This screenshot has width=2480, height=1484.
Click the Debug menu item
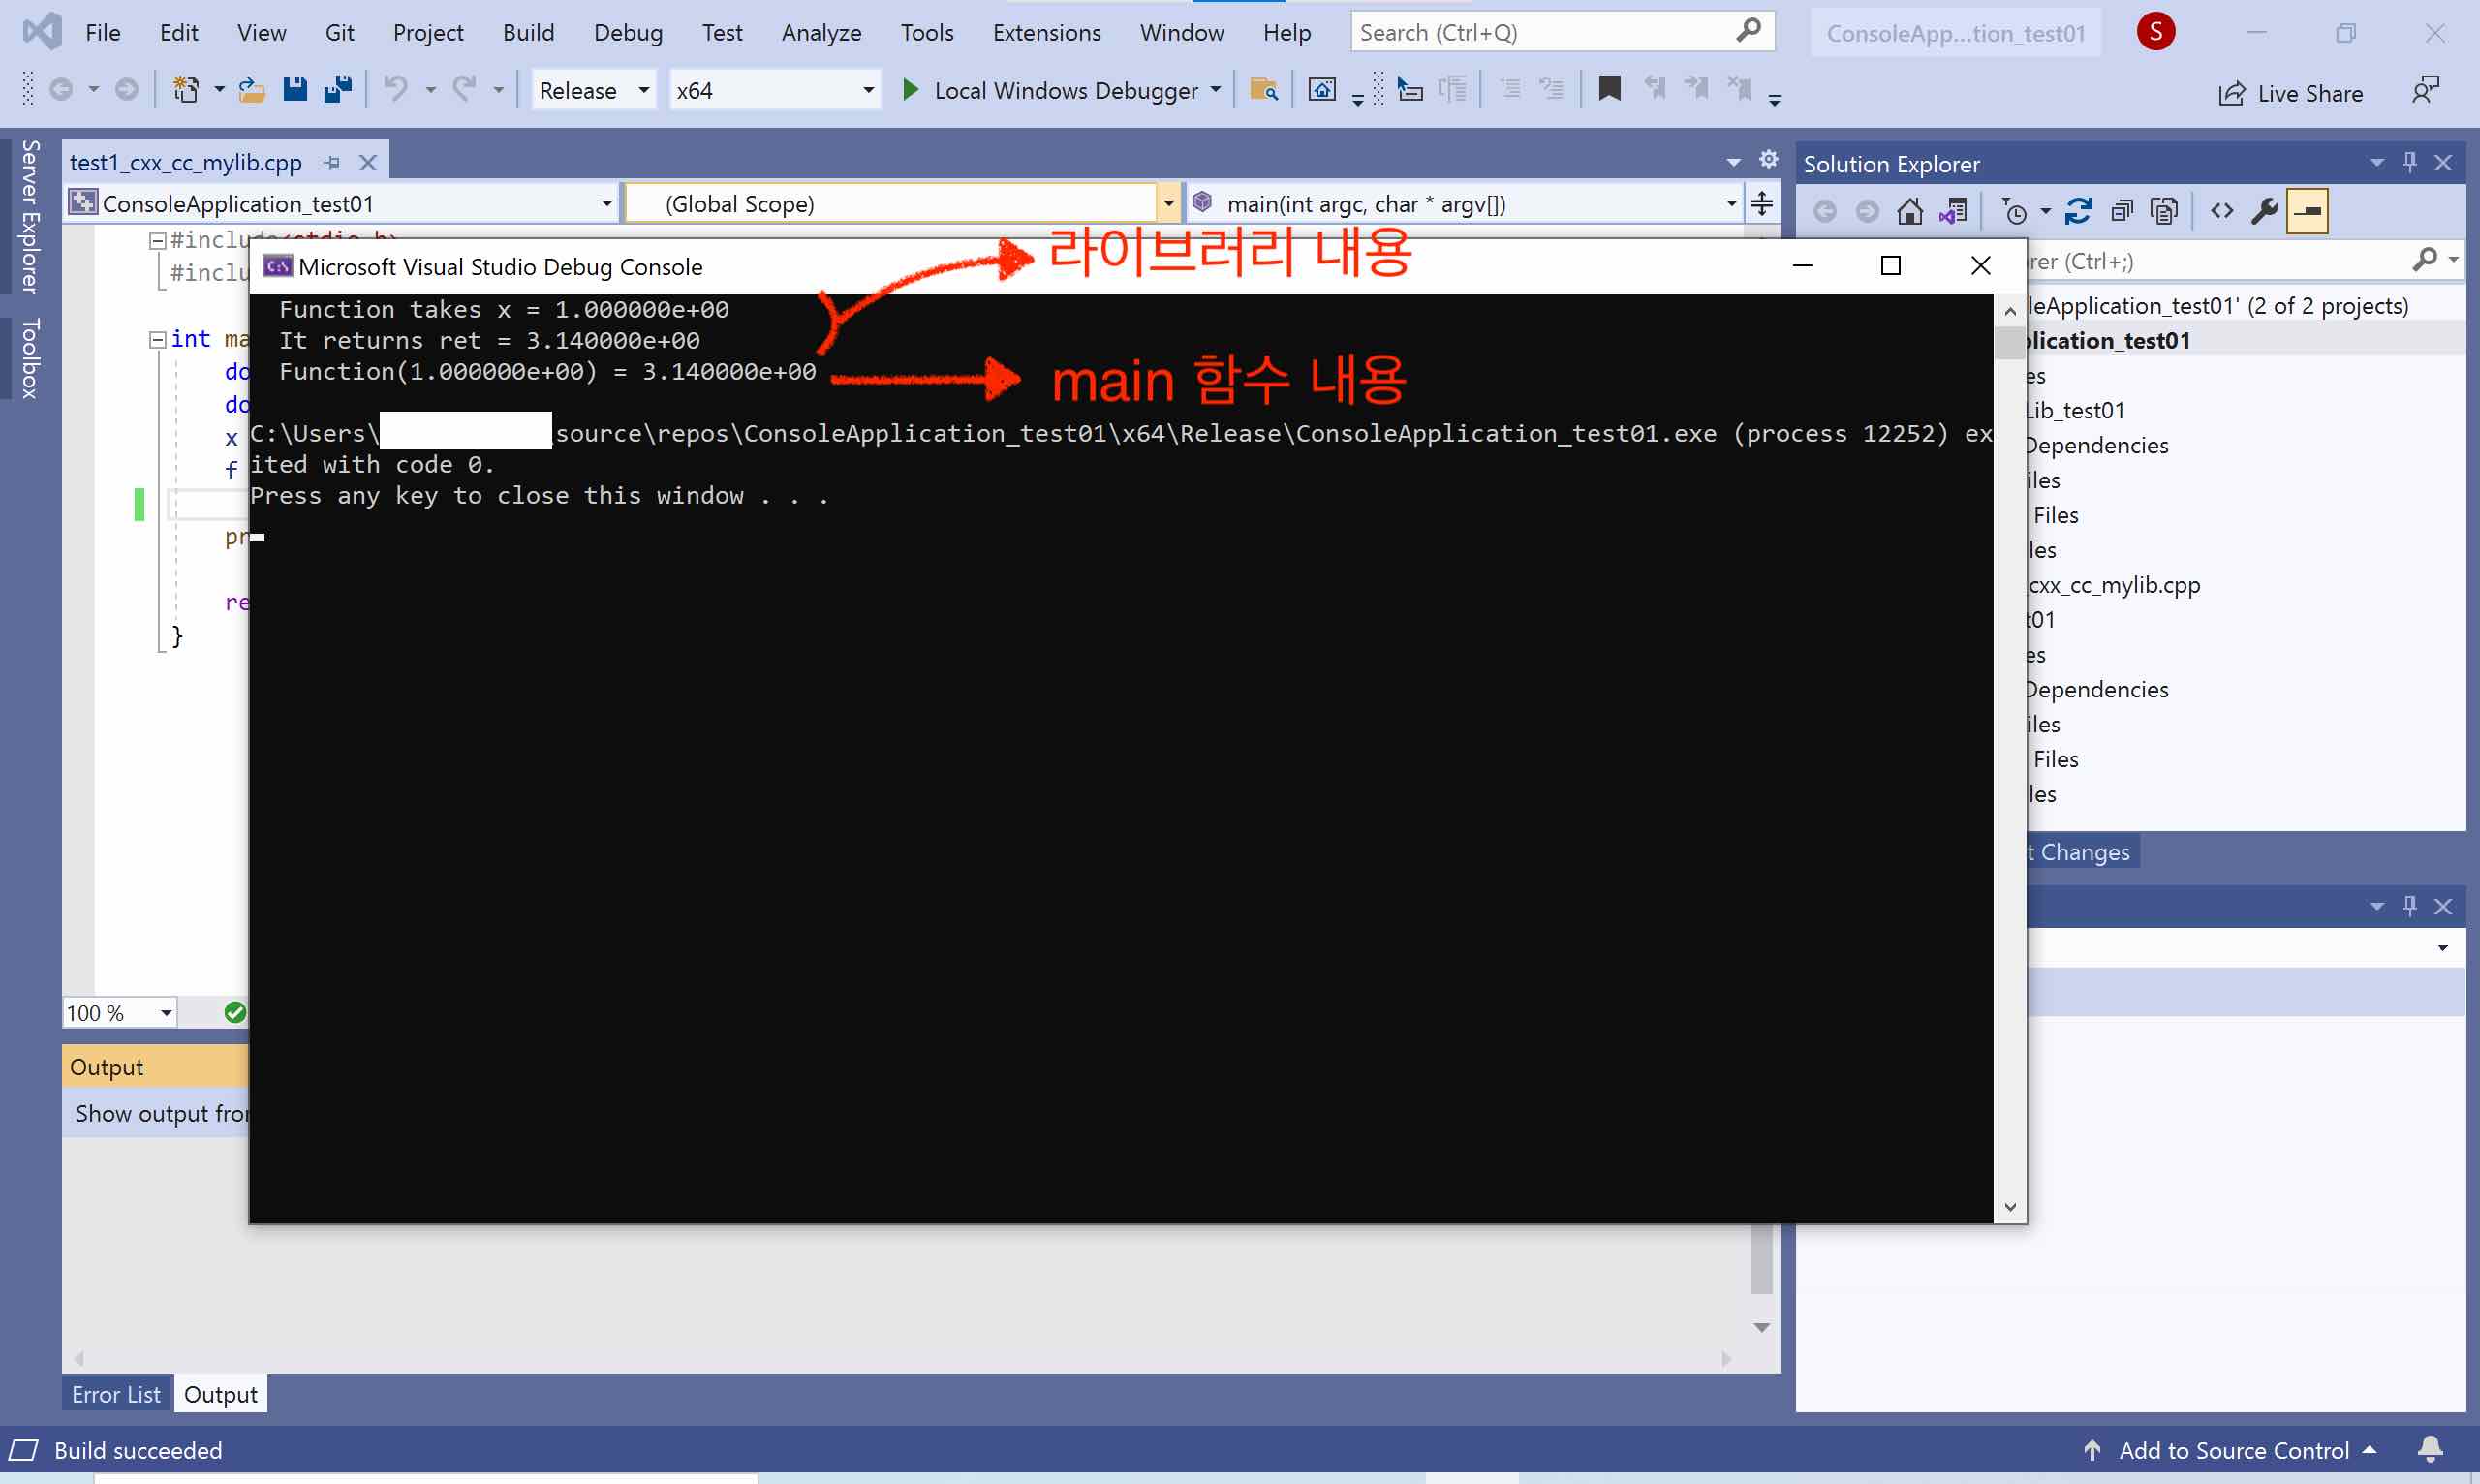click(x=624, y=32)
